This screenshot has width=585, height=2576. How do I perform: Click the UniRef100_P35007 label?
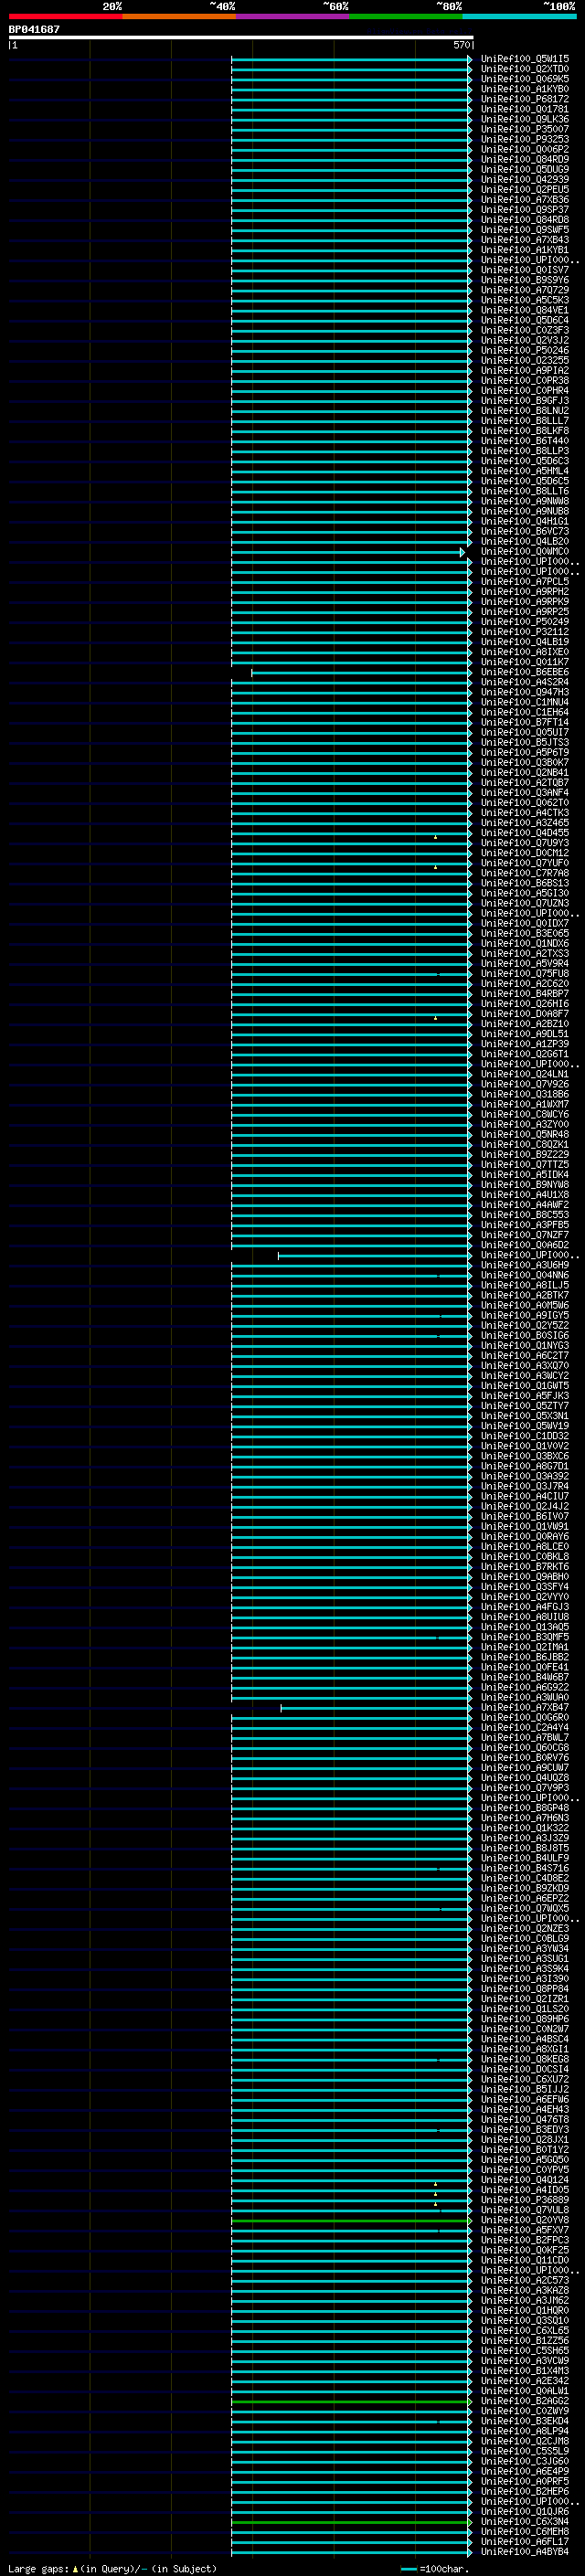click(x=524, y=129)
